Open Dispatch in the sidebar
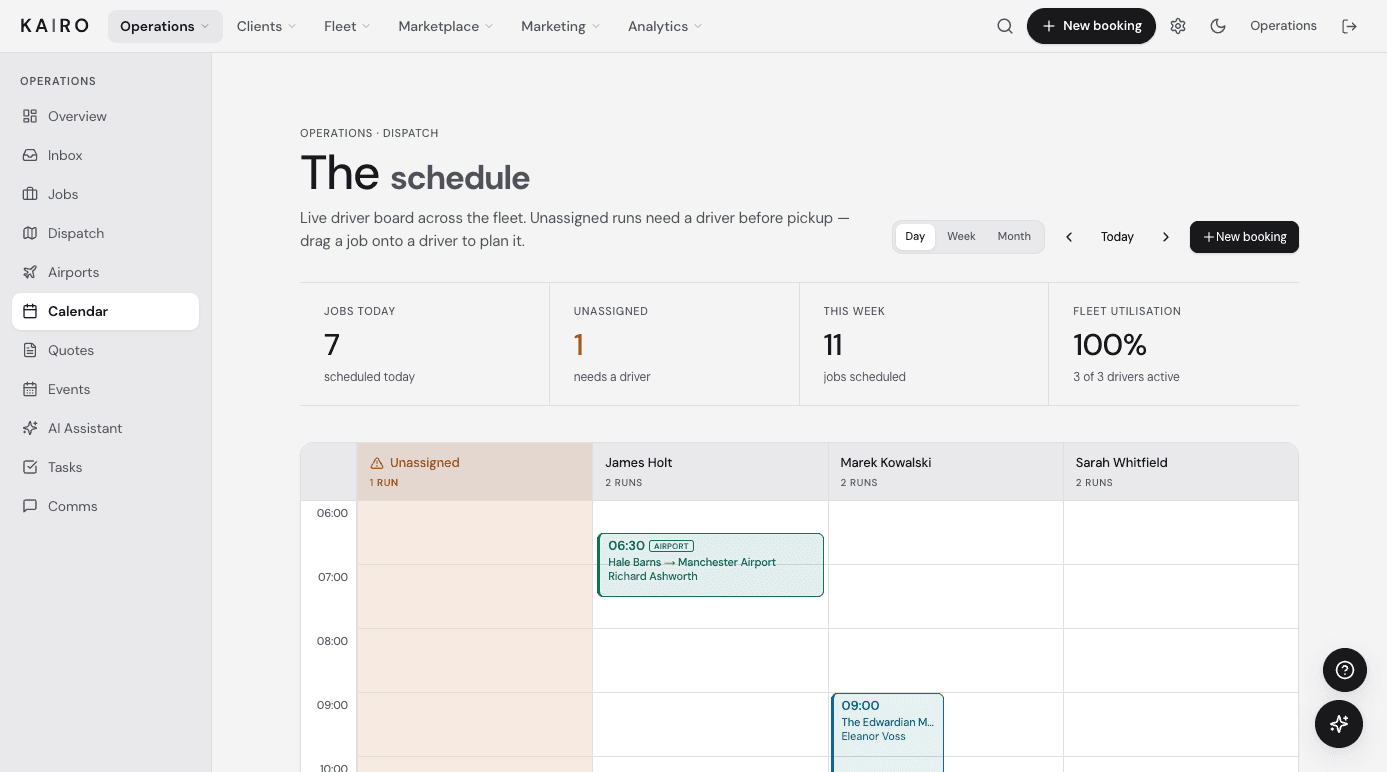This screenshot has height=772, width=1387. pos(106,233)
